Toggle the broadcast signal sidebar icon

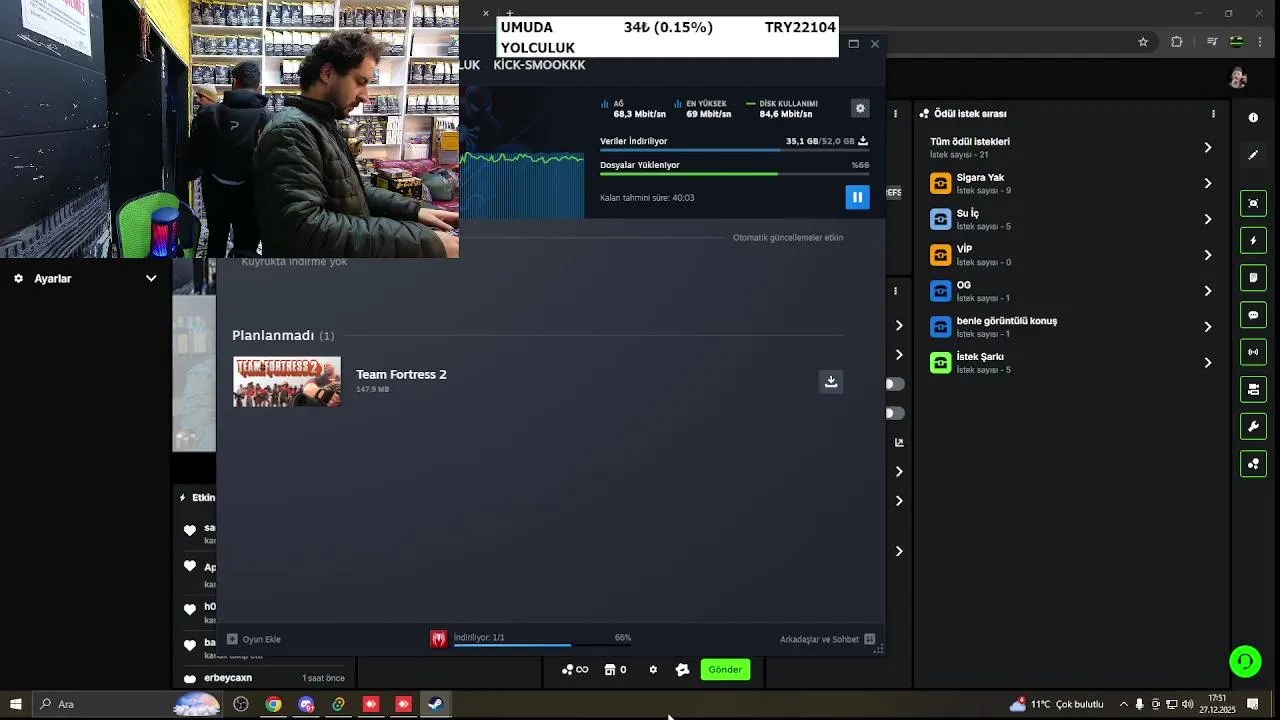pyautogui.click(x=1253, y=352)
